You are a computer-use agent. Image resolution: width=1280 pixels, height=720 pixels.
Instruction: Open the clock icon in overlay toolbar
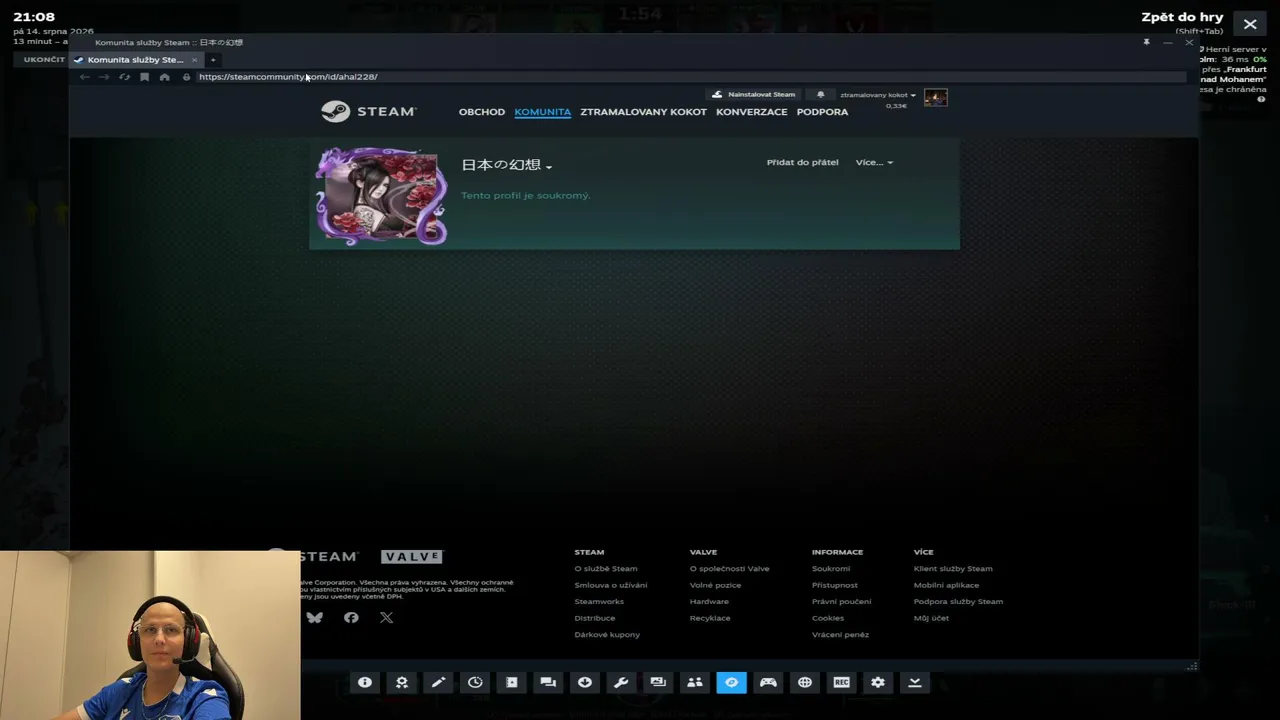pos(475,682)
